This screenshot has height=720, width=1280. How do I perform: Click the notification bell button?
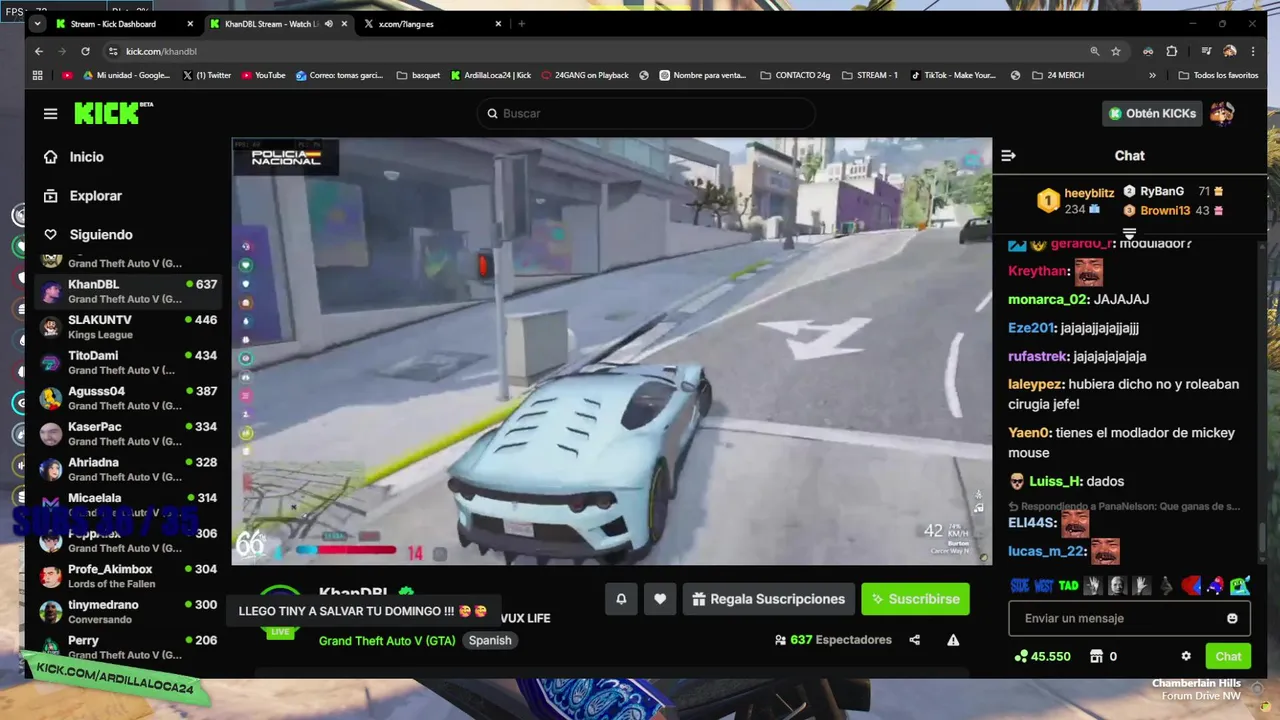621,599
